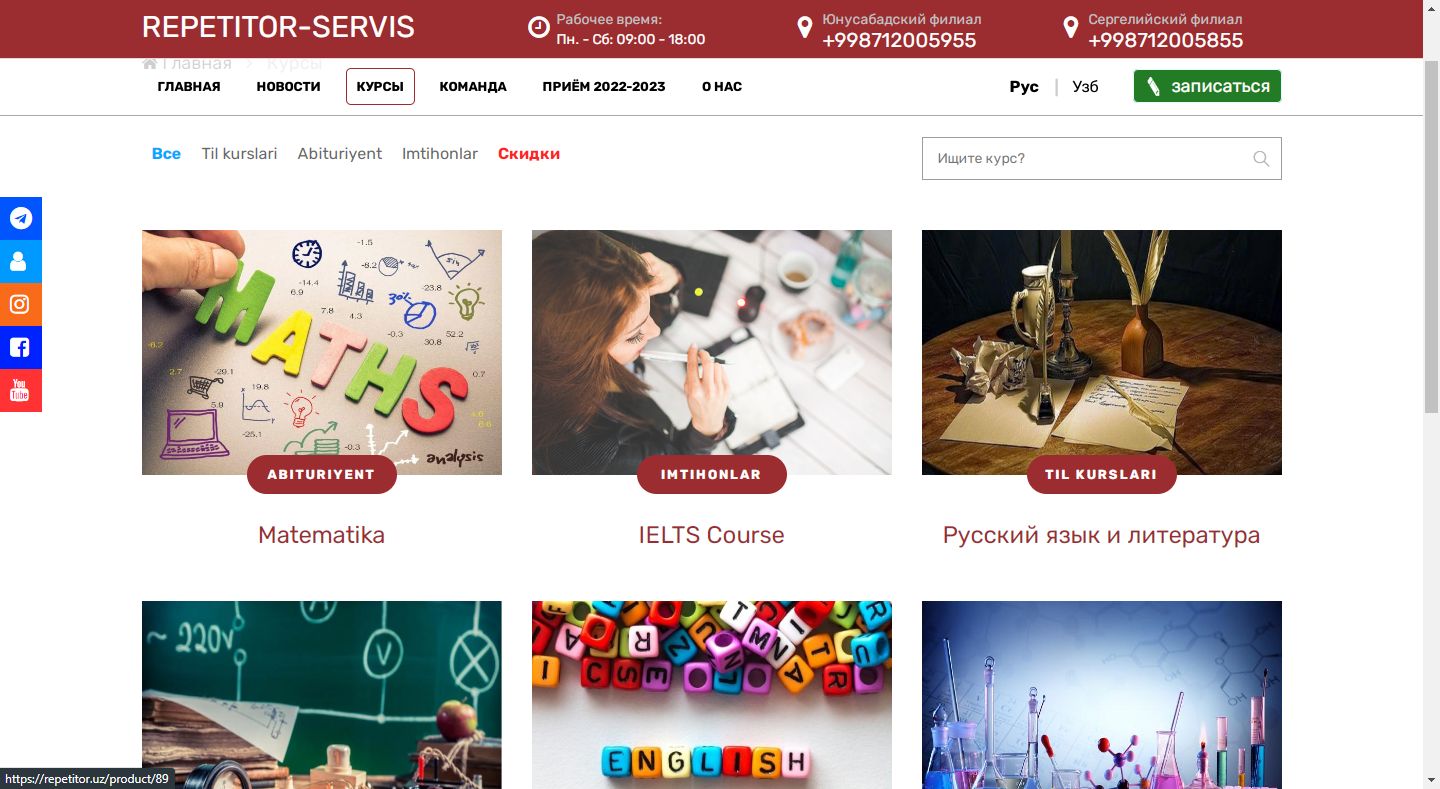Open the YouTube sidebar icon
The image size is (1440, 789).
[x=20, y=390]
